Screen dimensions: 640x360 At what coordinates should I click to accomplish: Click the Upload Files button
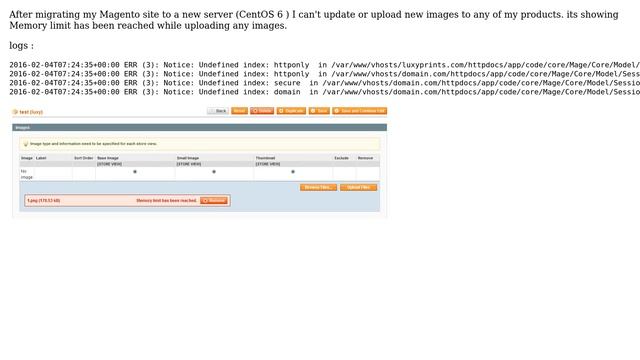click(358, 187)
